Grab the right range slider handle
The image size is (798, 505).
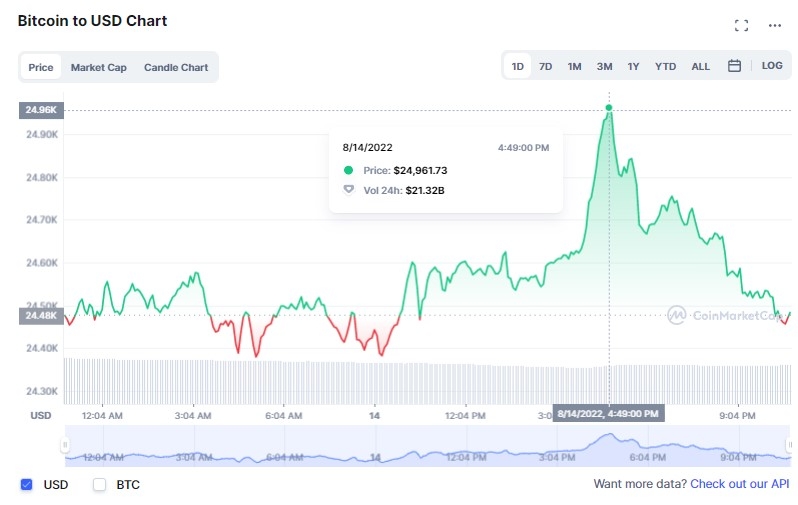(x=790, y=445)
